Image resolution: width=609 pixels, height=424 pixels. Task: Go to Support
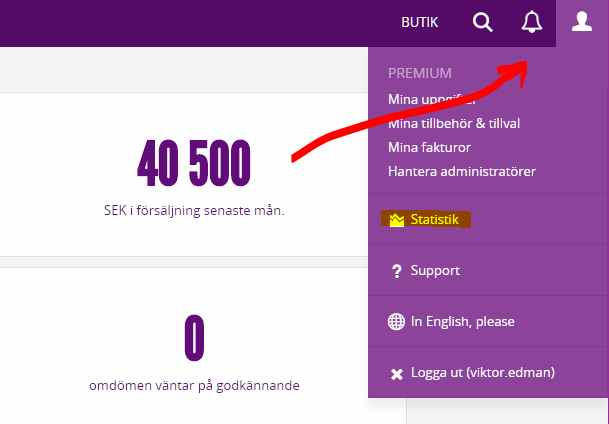pyautogui.click(x=435, y=270)
